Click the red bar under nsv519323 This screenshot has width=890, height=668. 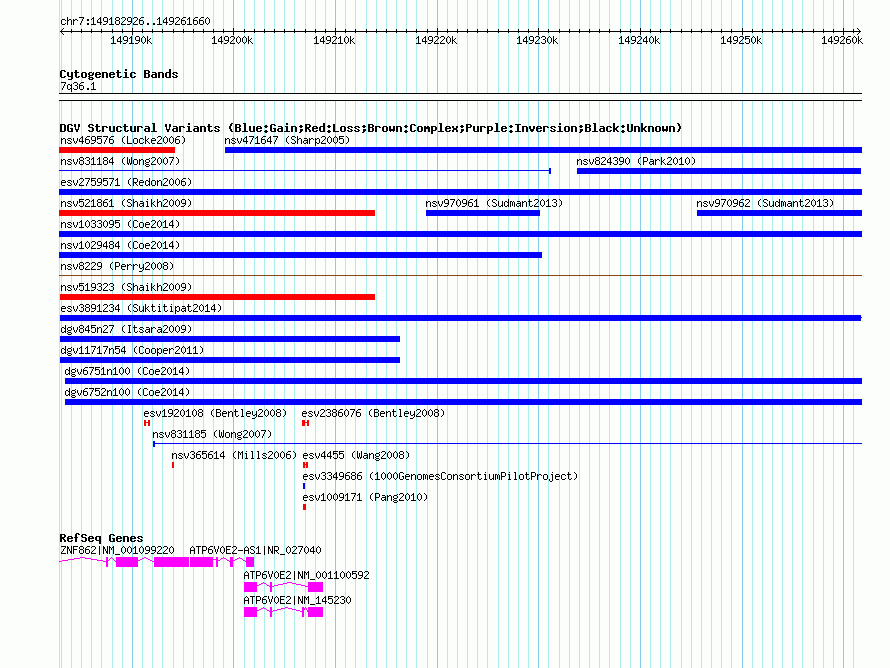[217, 297]
